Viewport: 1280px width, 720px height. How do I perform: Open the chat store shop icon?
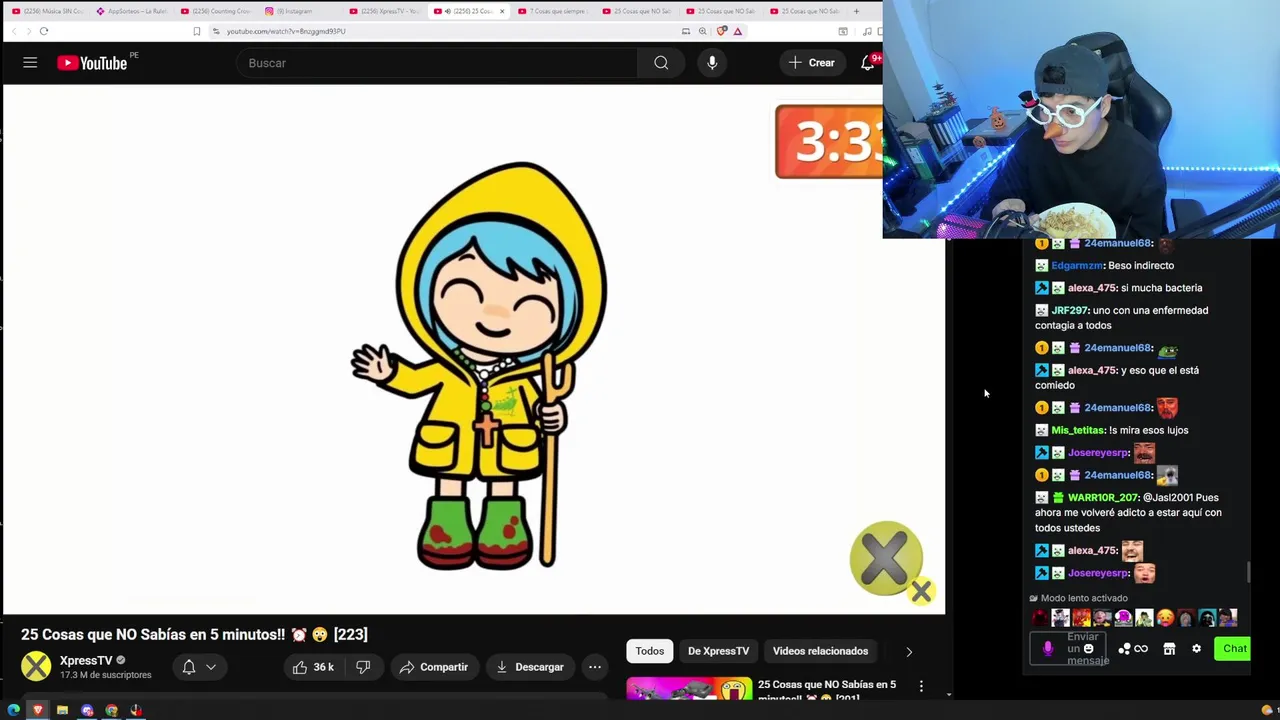tap(1169, 649)
